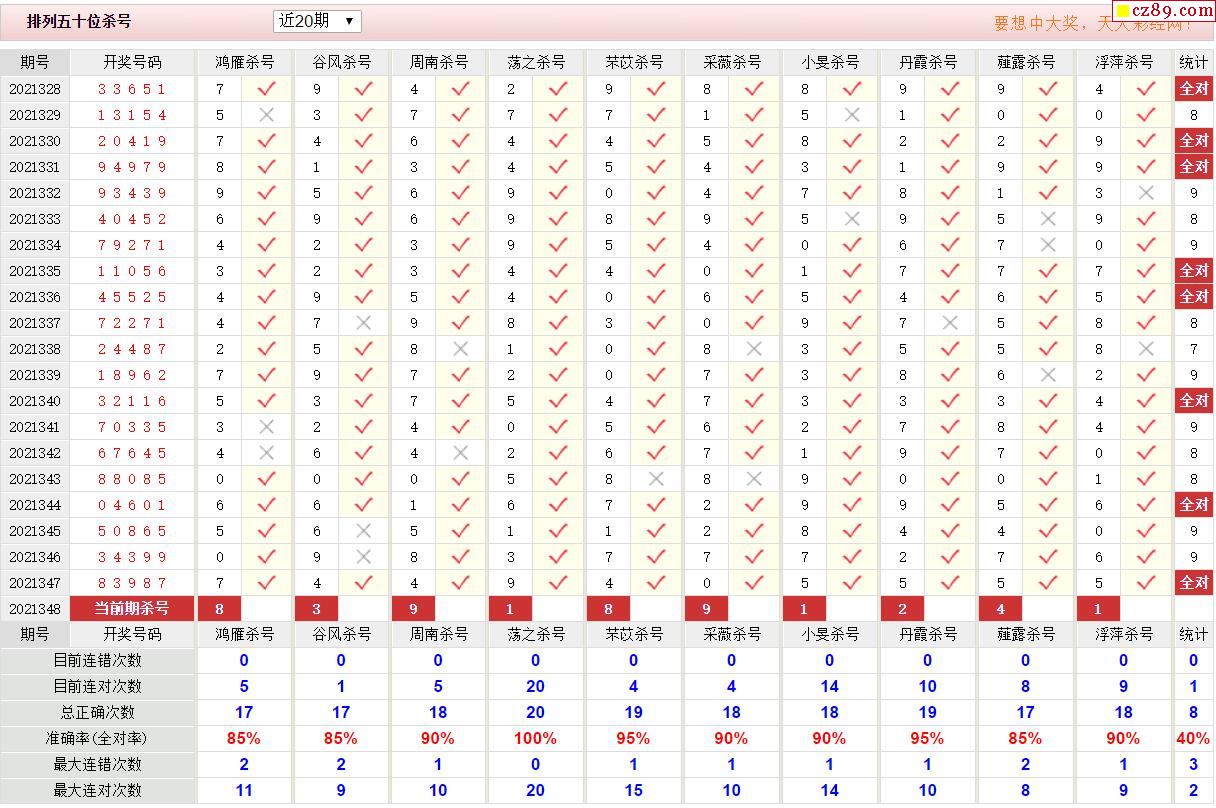Click winning numbers 8 3 9 8 7

pyautogui.click(x=133, y=583)
